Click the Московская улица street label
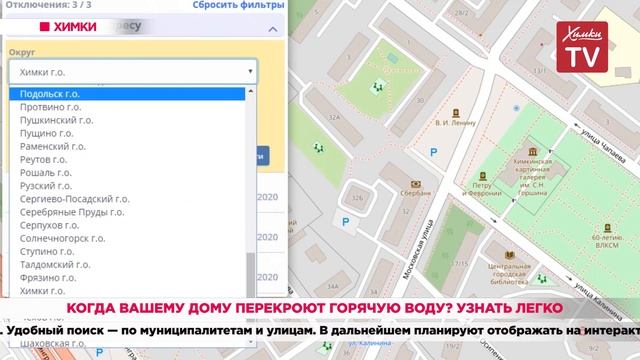This screenshot has width=640, height=360. tap(418, 249)
